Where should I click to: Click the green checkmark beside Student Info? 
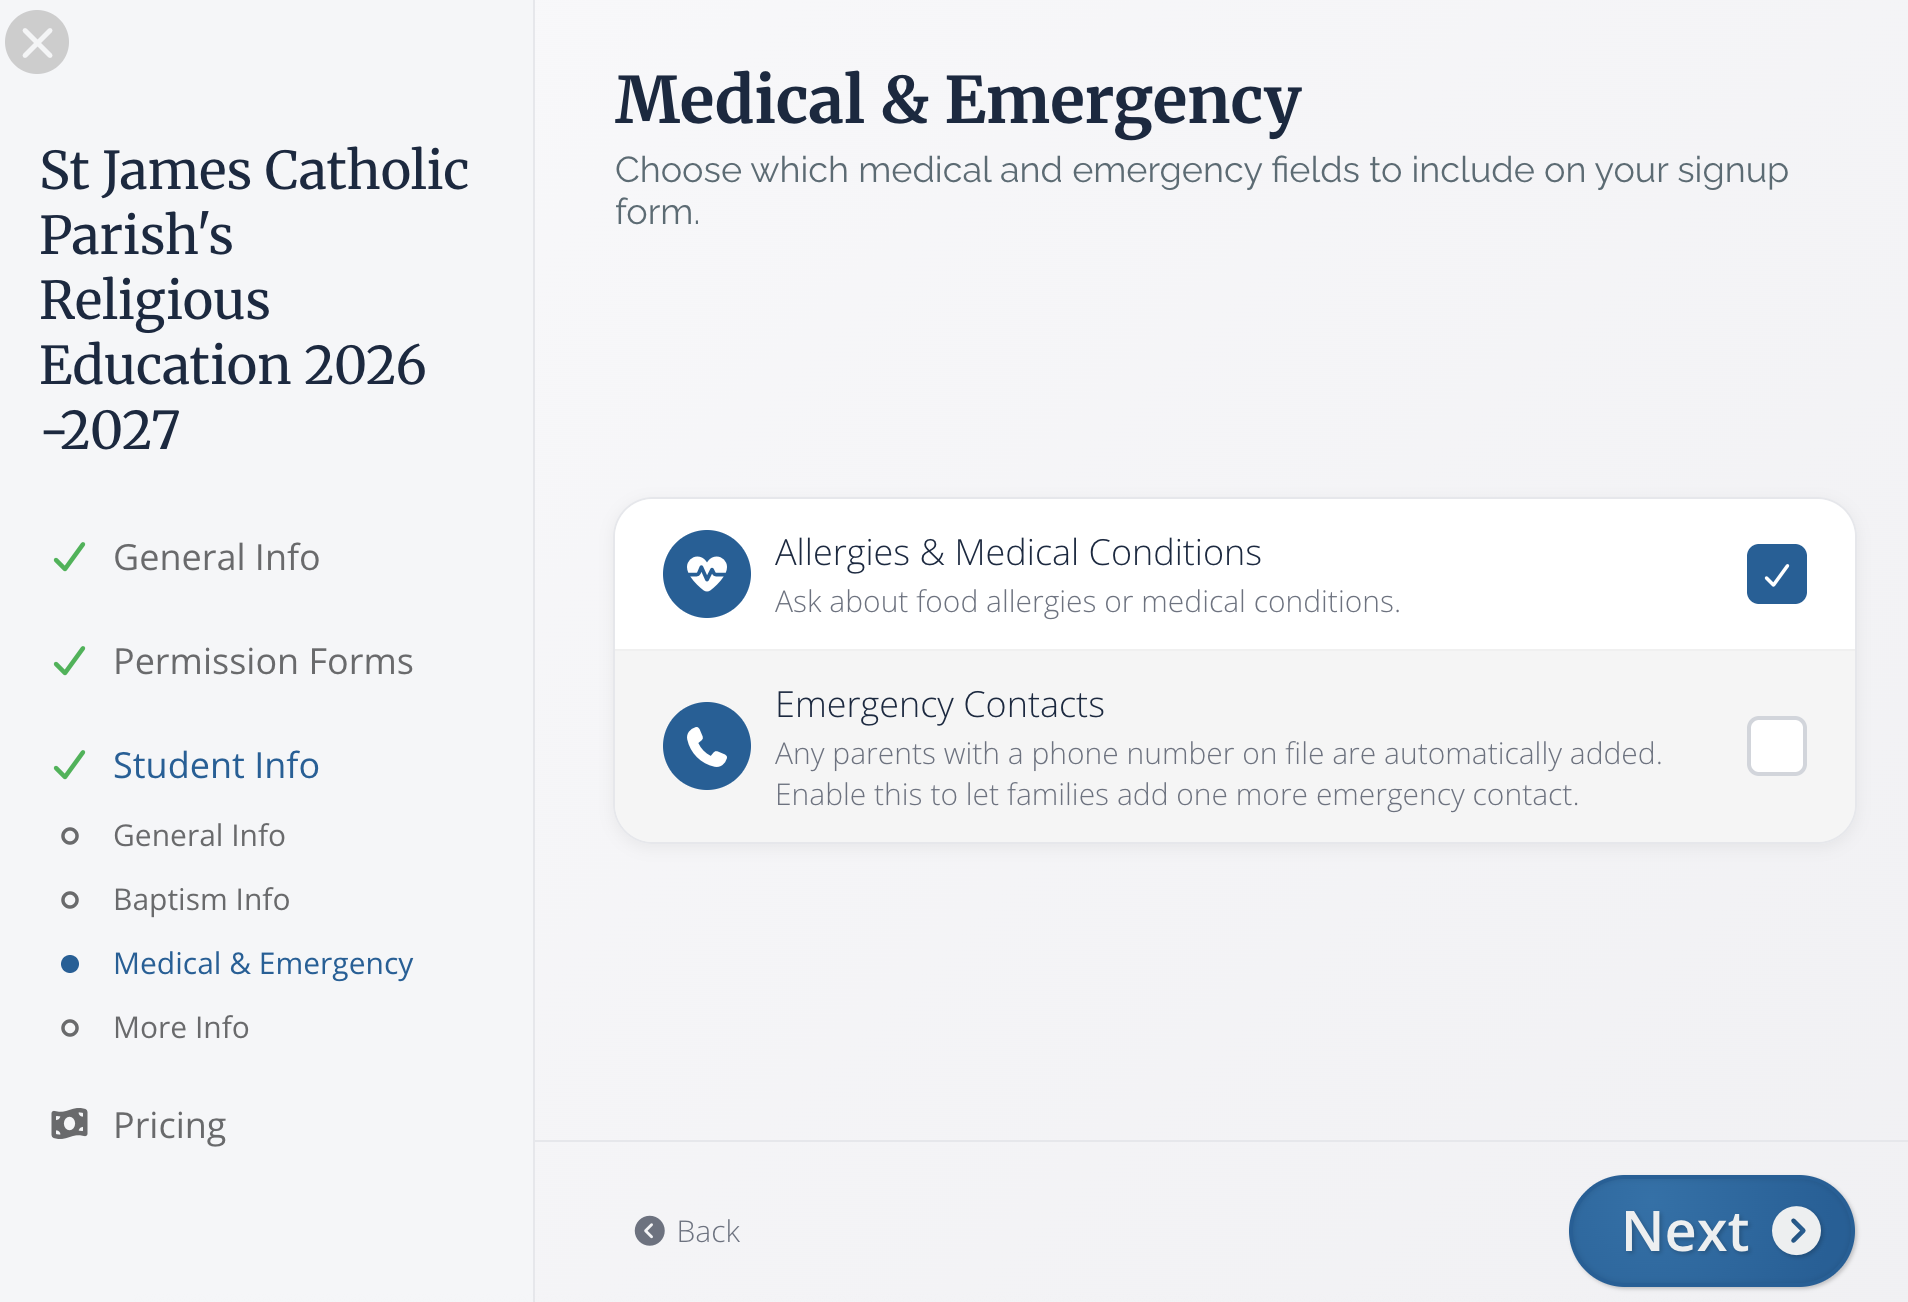pyautogui.click(x=69, y=765)
